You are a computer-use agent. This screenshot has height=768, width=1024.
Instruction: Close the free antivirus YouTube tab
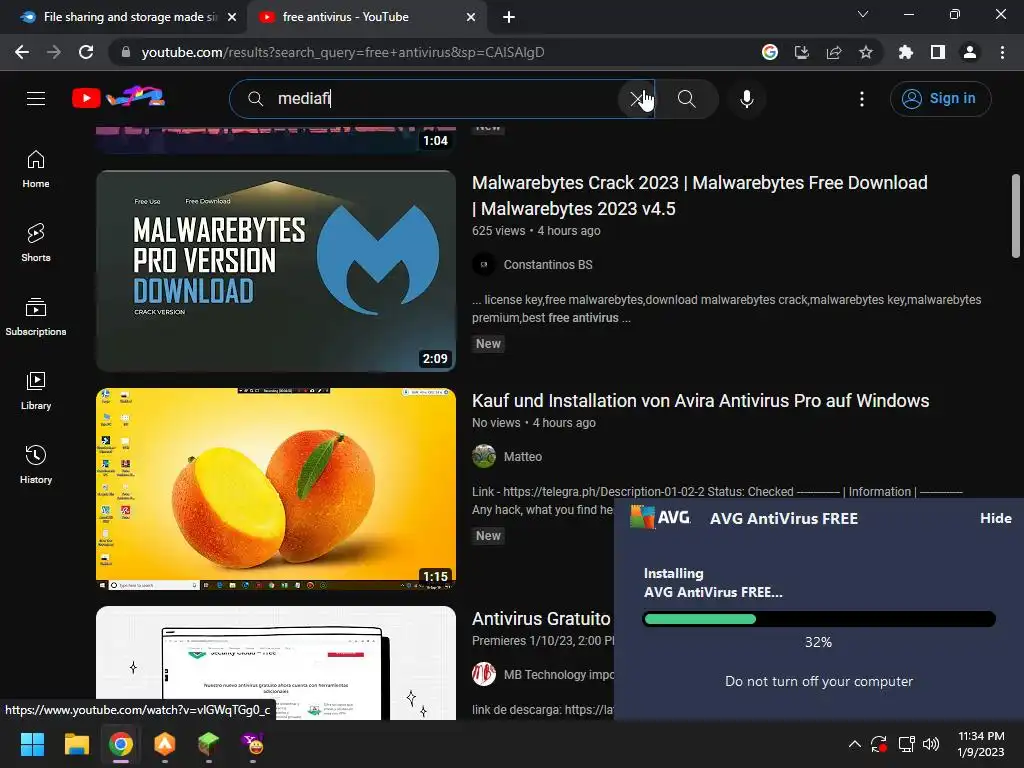coord(471,18)
